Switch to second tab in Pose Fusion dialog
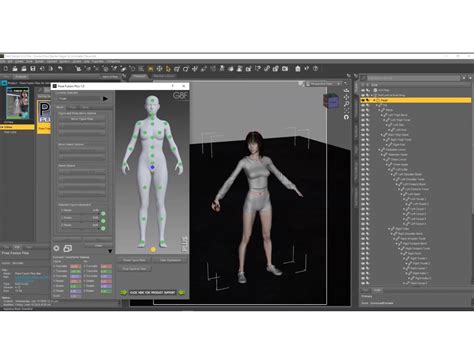The height and width of the screenshot is (364, 474). [x=72, y=107]
